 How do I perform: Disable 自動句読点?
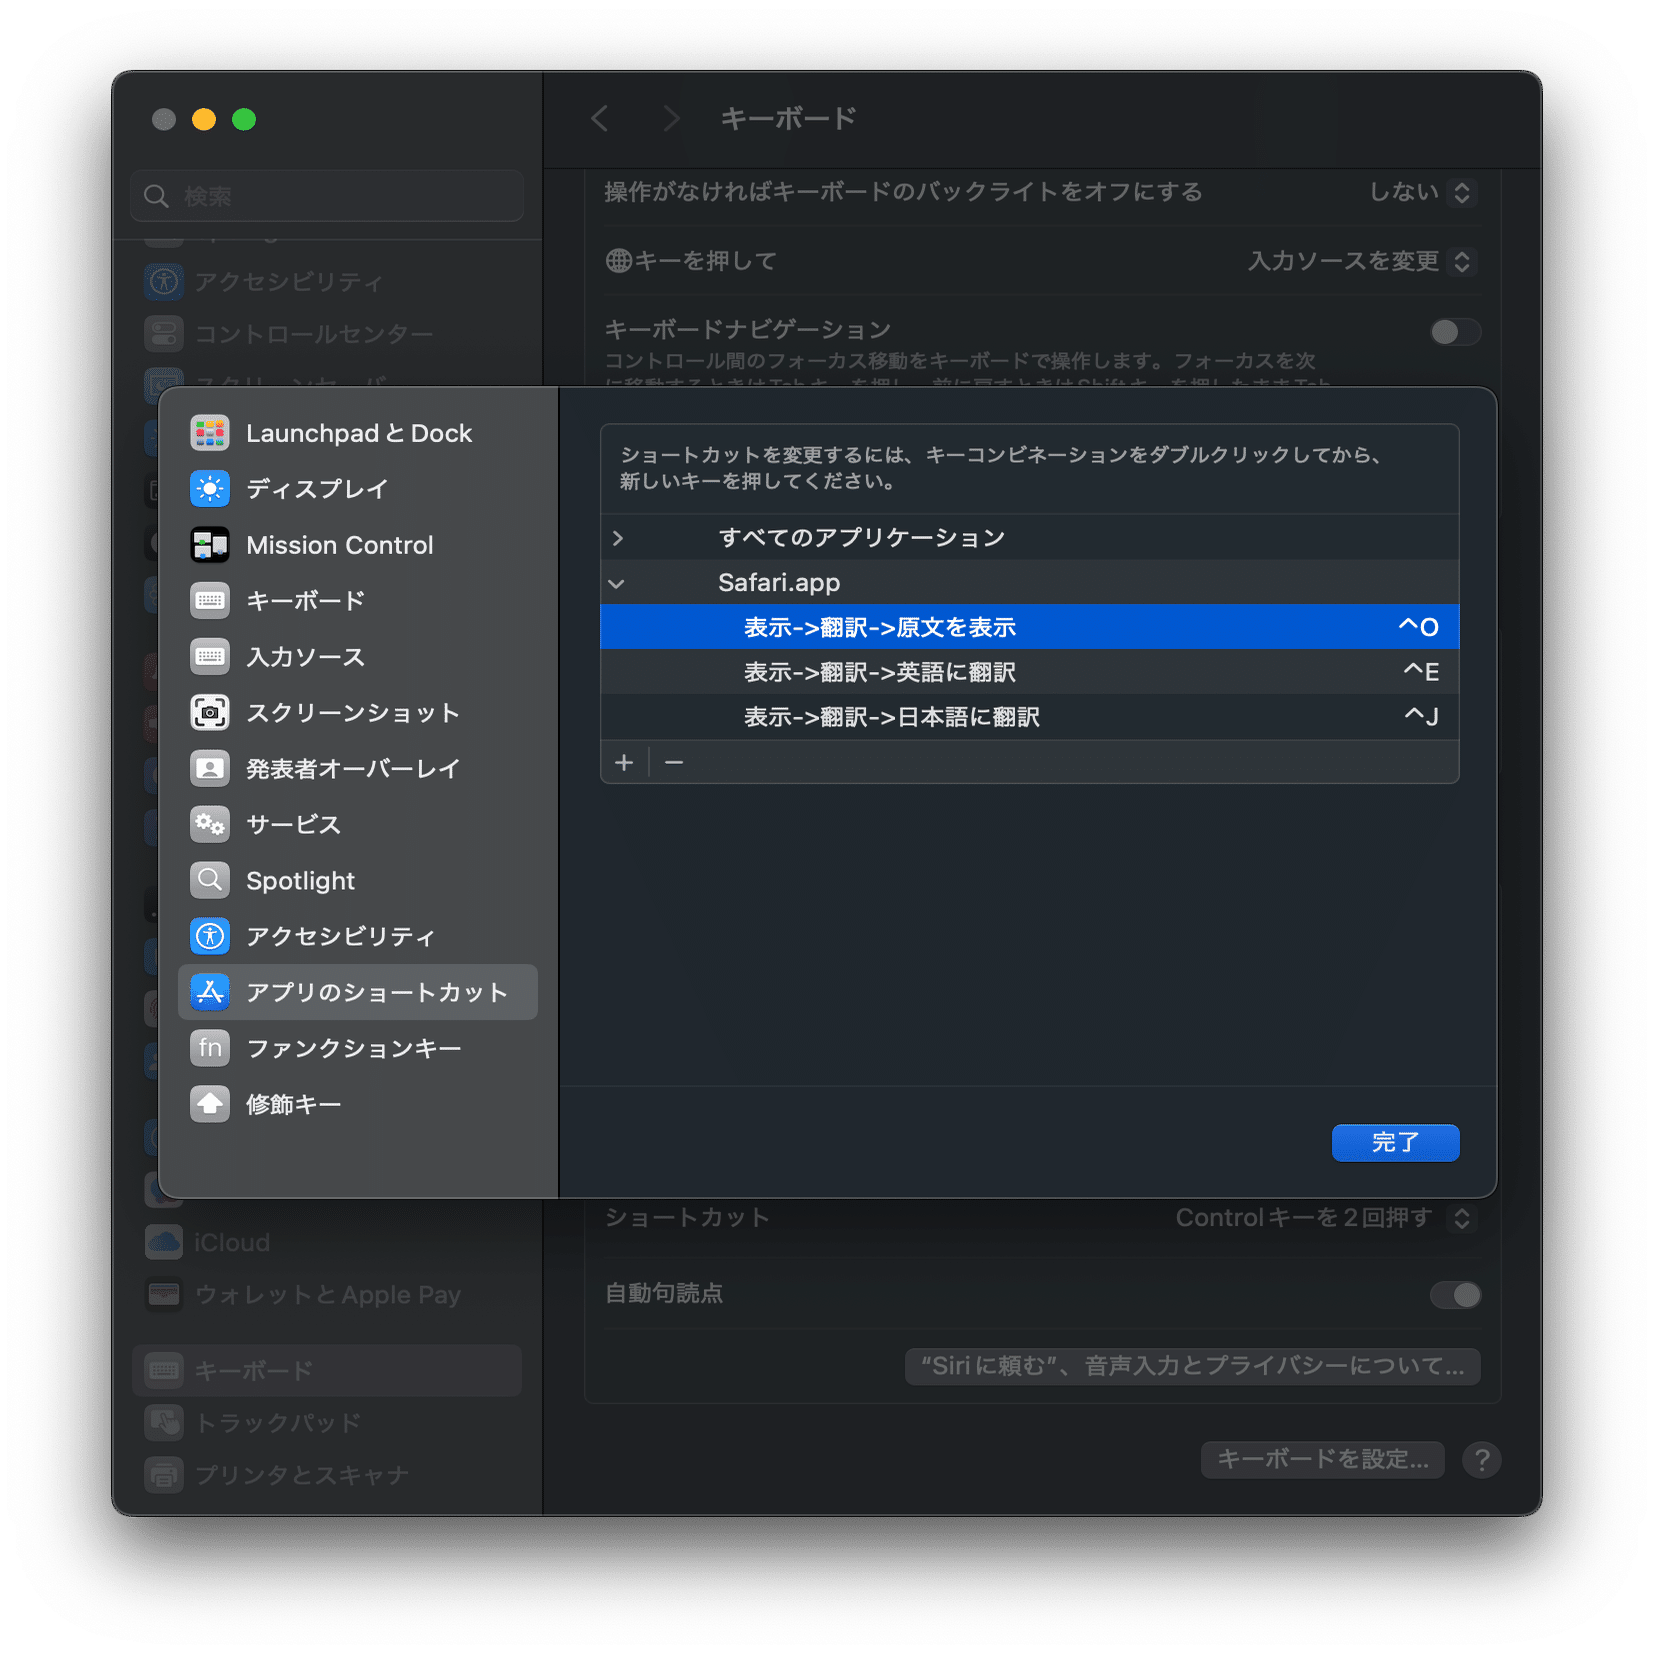[x=1457, y=1295]
